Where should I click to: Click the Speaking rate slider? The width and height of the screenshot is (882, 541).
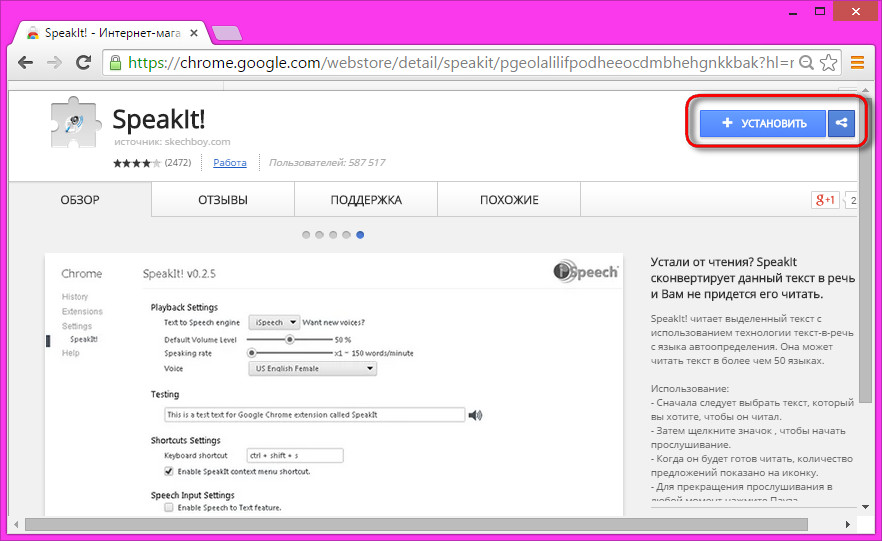290,353
